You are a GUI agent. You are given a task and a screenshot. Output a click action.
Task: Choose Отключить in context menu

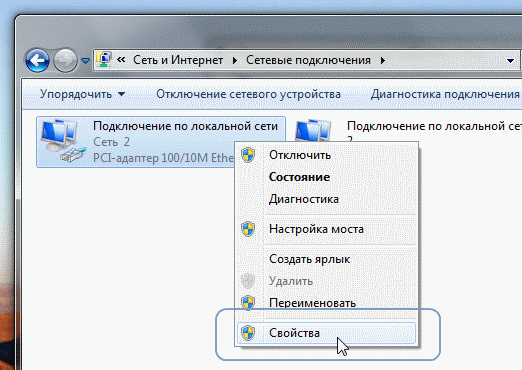(326, 155)
